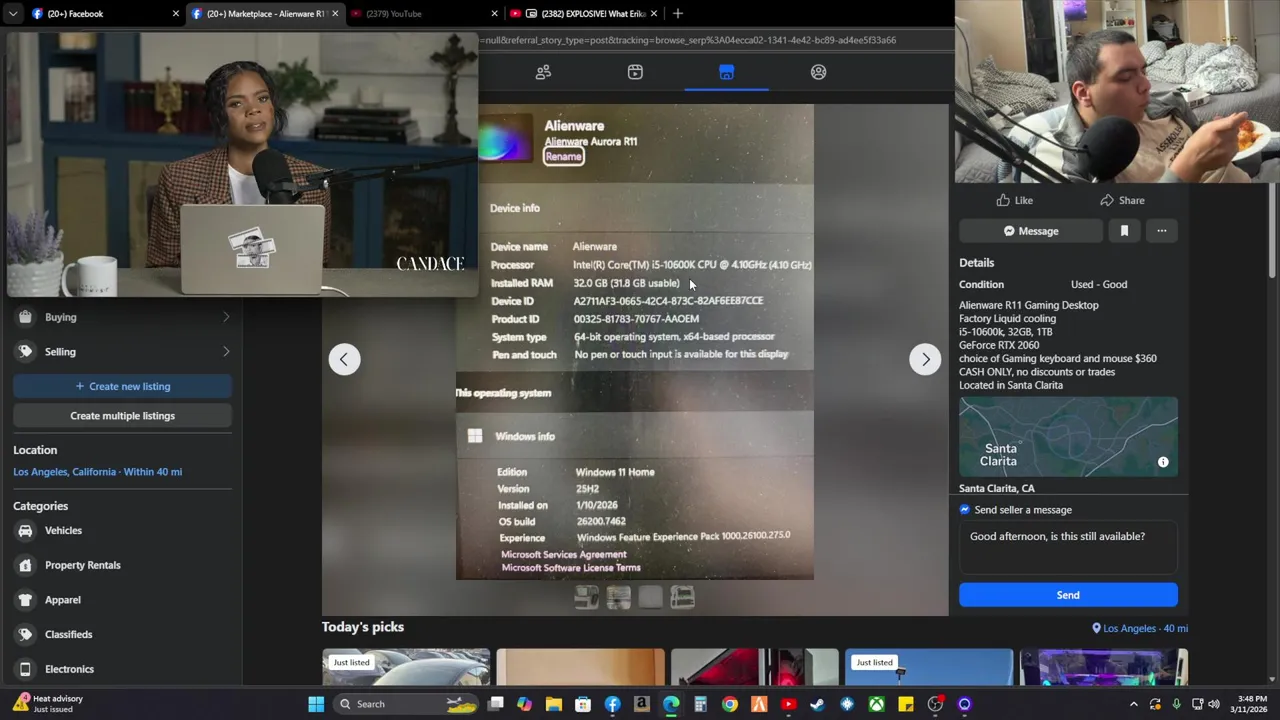Click the browser address bar URL
Screen dimensions: 1280x720
pyautogui.click(x=688, y=40)
